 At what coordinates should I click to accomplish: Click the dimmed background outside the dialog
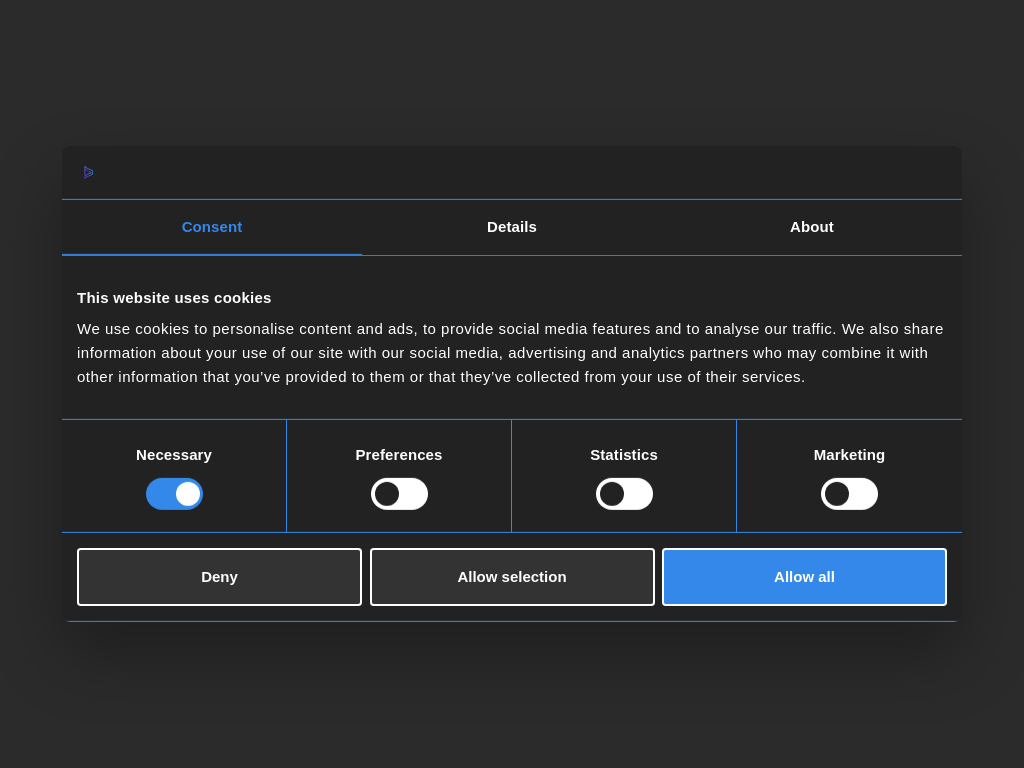pos(512,700)
